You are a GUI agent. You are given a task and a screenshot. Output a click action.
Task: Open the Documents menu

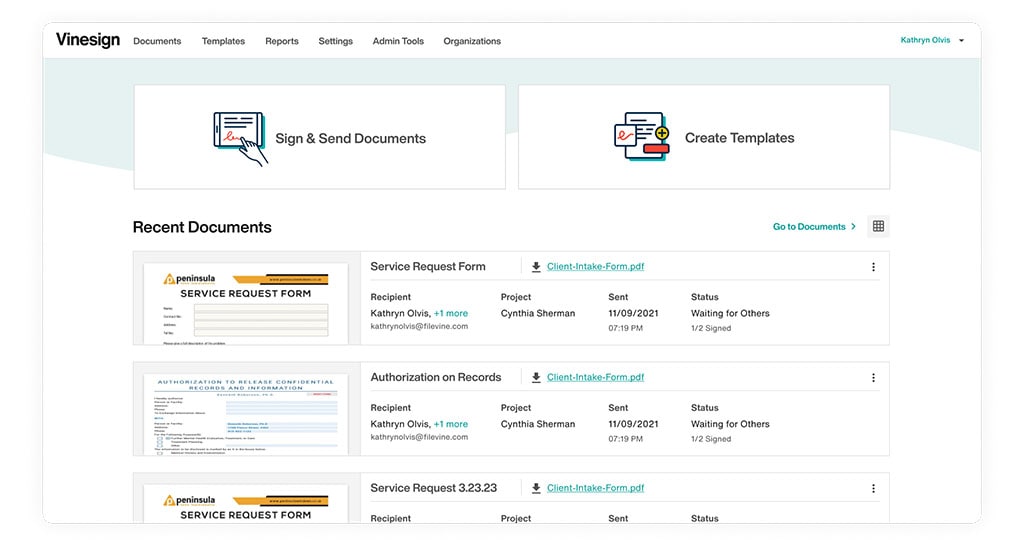(157, 41)
